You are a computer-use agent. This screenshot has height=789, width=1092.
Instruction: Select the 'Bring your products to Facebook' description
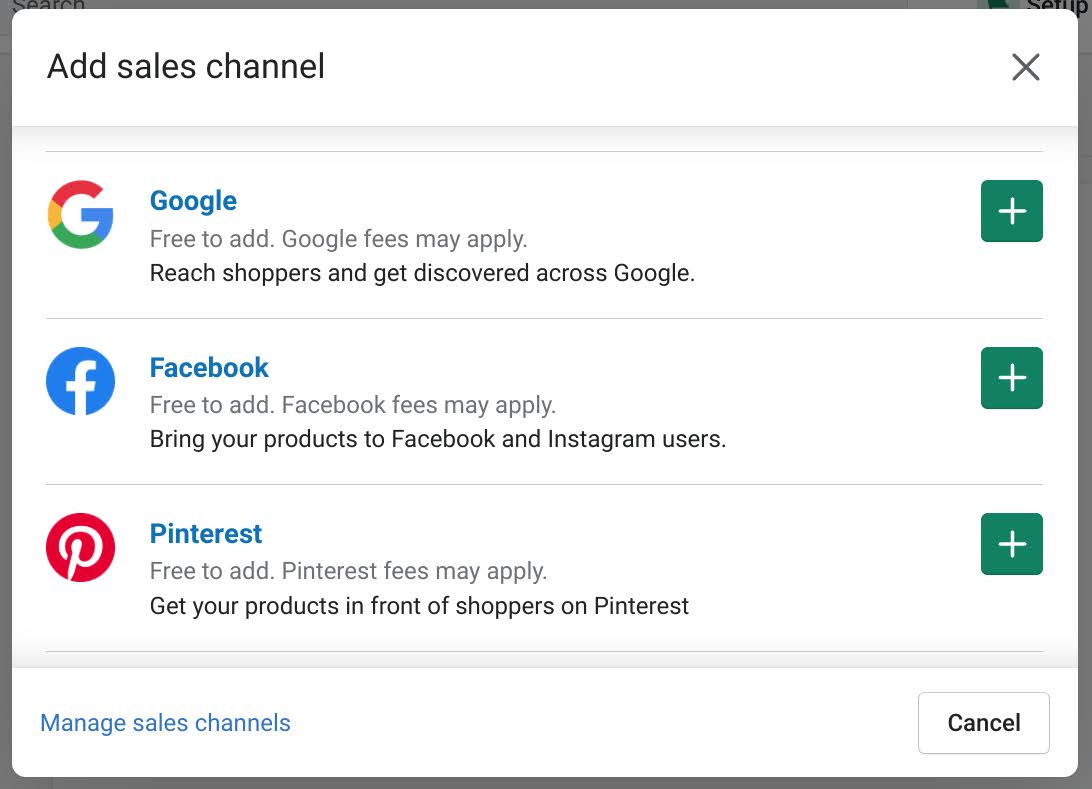[x=437, y=439]
